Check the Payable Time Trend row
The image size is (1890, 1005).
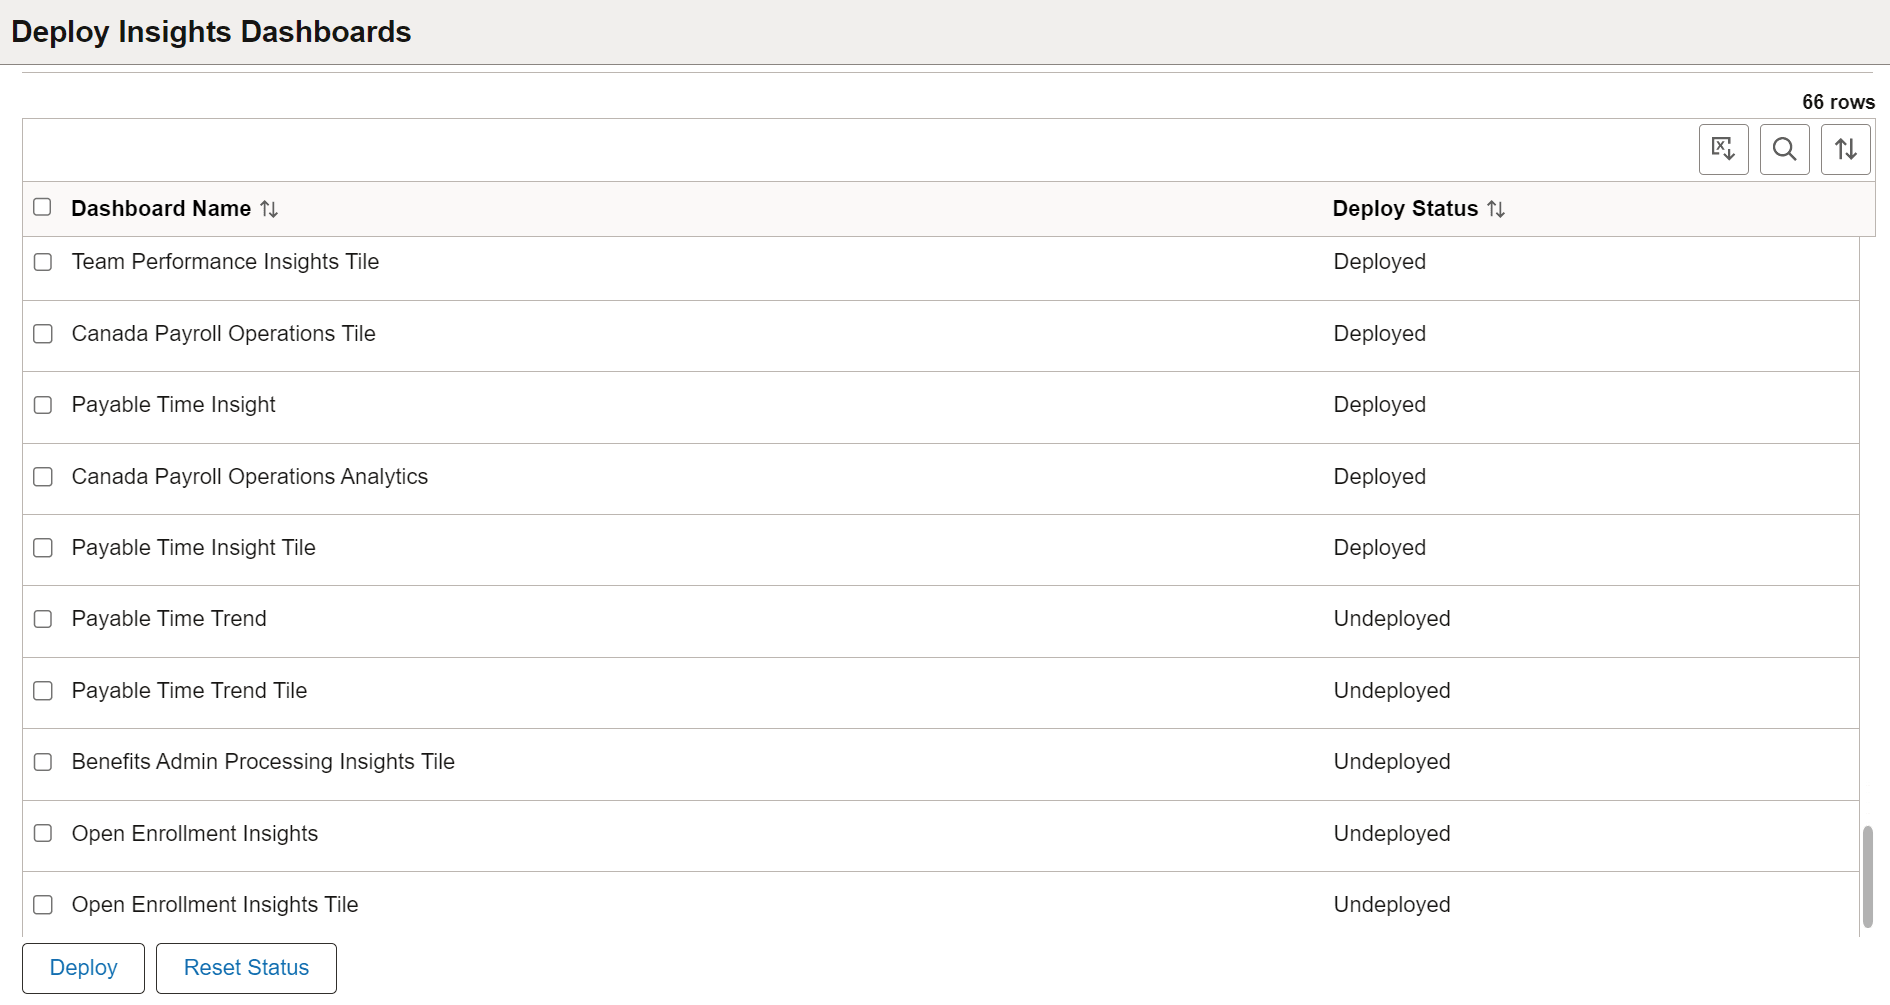43,619
